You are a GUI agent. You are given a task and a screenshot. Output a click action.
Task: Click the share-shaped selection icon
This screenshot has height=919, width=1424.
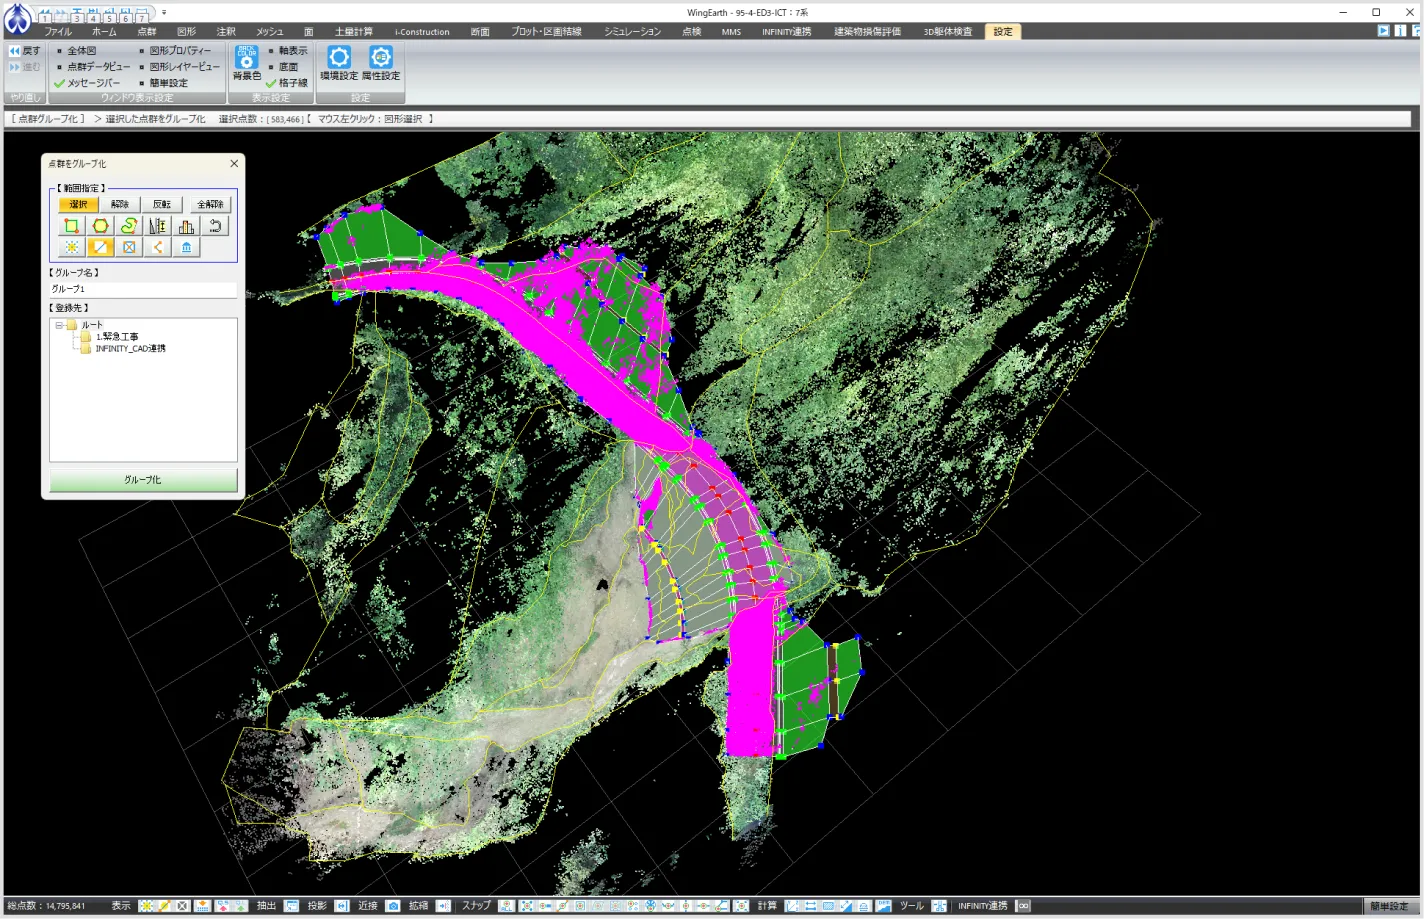(x=158, y=247)
